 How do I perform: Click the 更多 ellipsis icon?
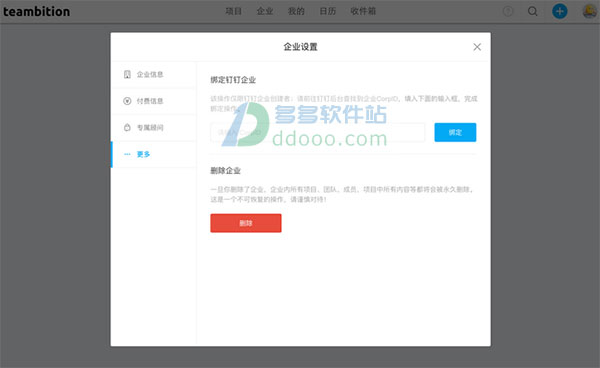[127, 154]
